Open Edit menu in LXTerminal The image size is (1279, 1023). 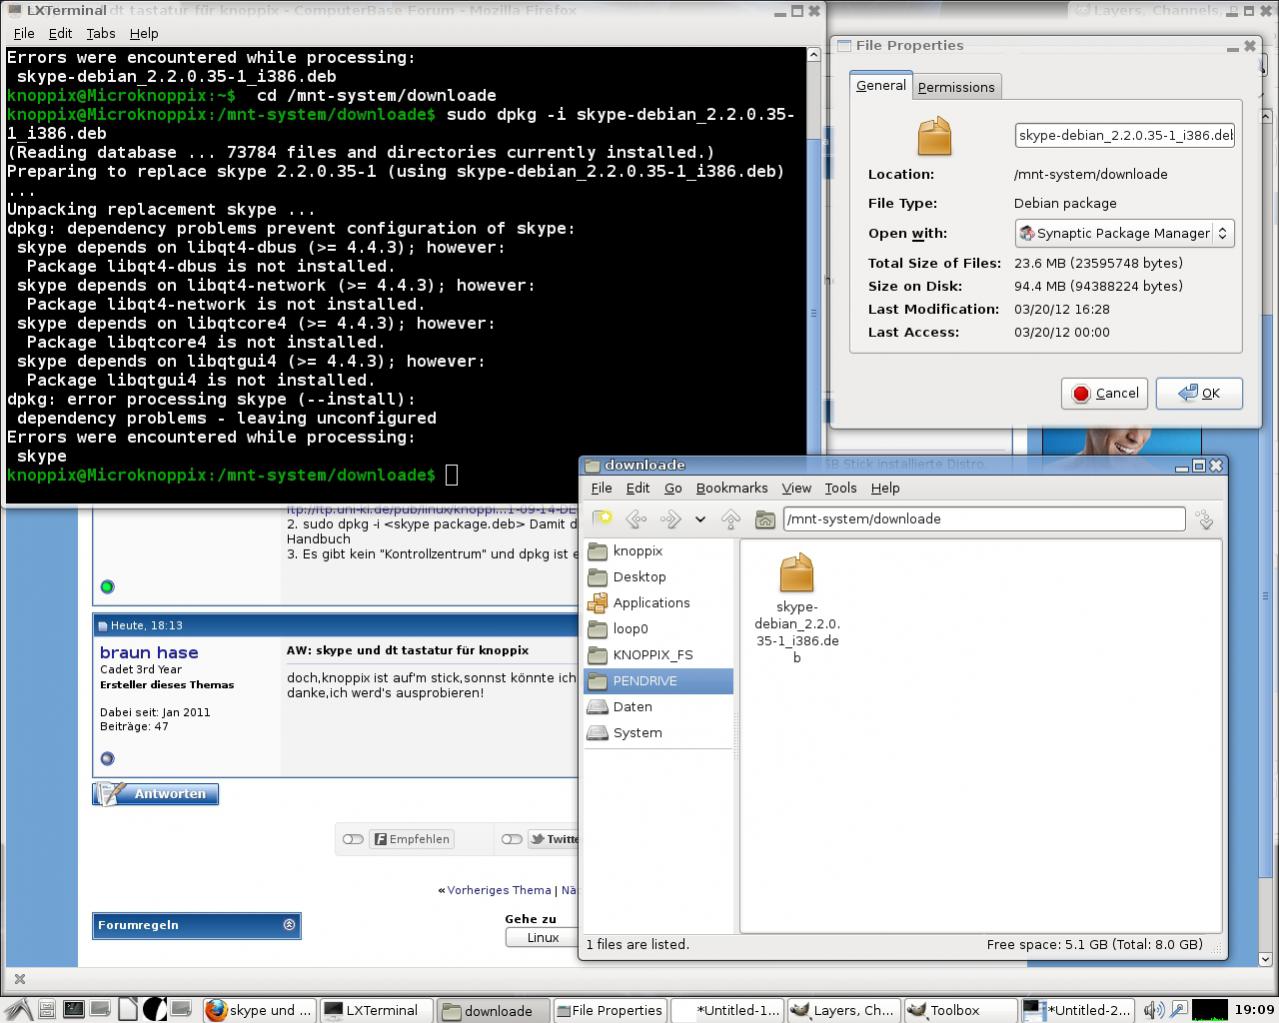(61, 33)
